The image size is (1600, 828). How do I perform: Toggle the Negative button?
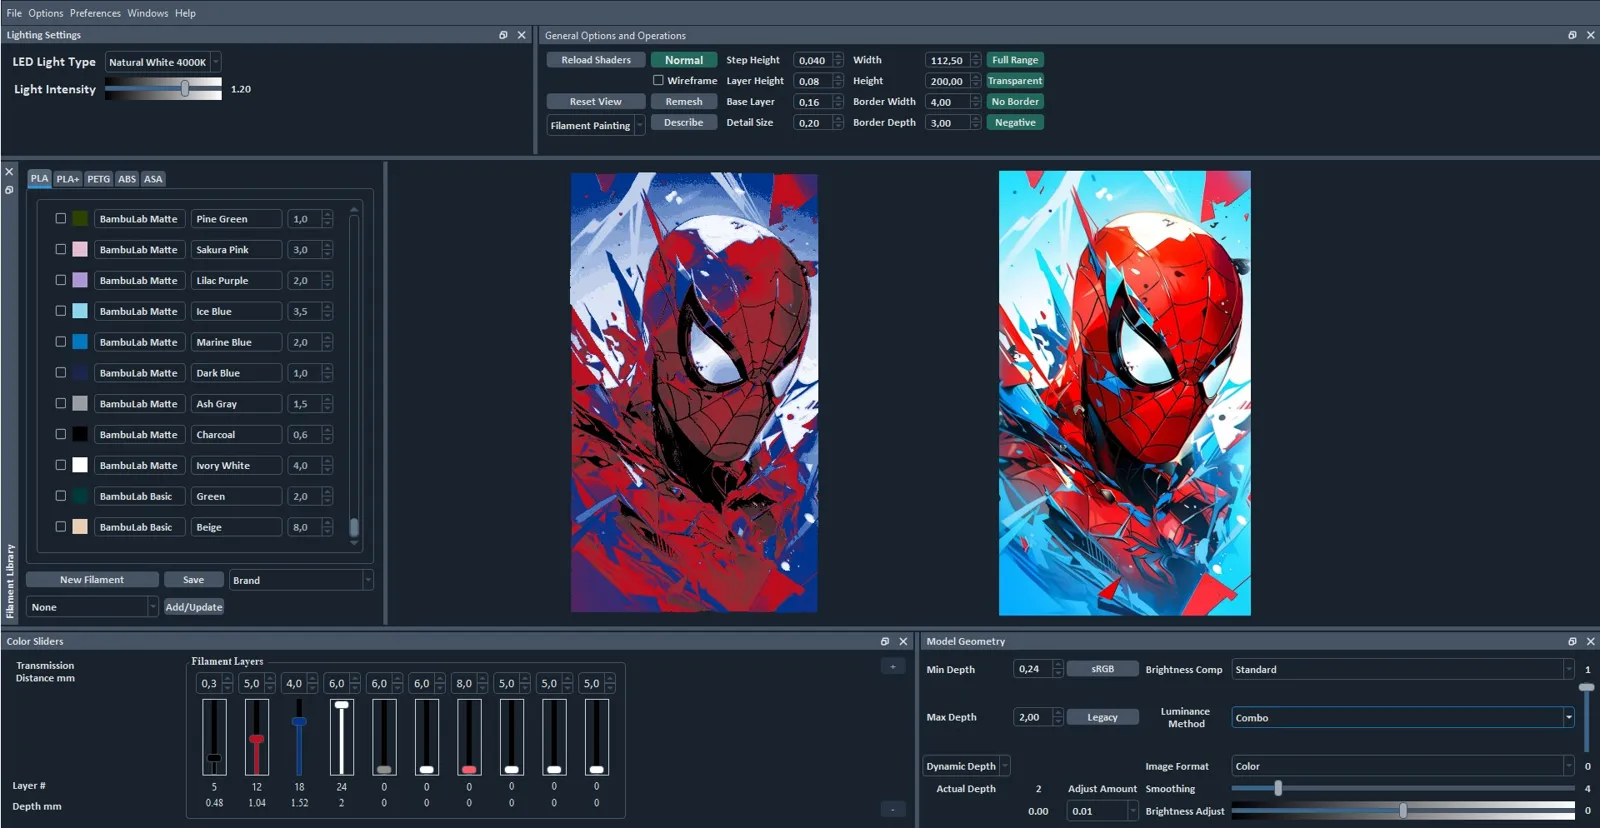tap(1015, 122)
